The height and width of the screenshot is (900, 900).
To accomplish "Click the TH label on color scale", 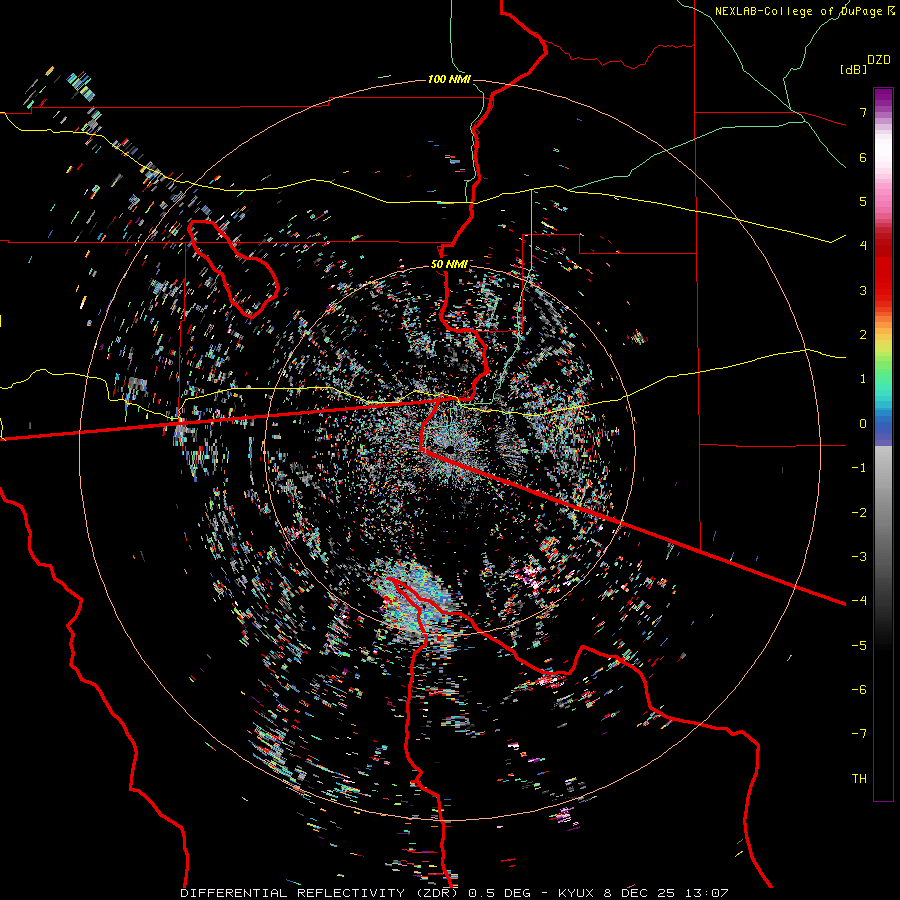I will point(859,779).
